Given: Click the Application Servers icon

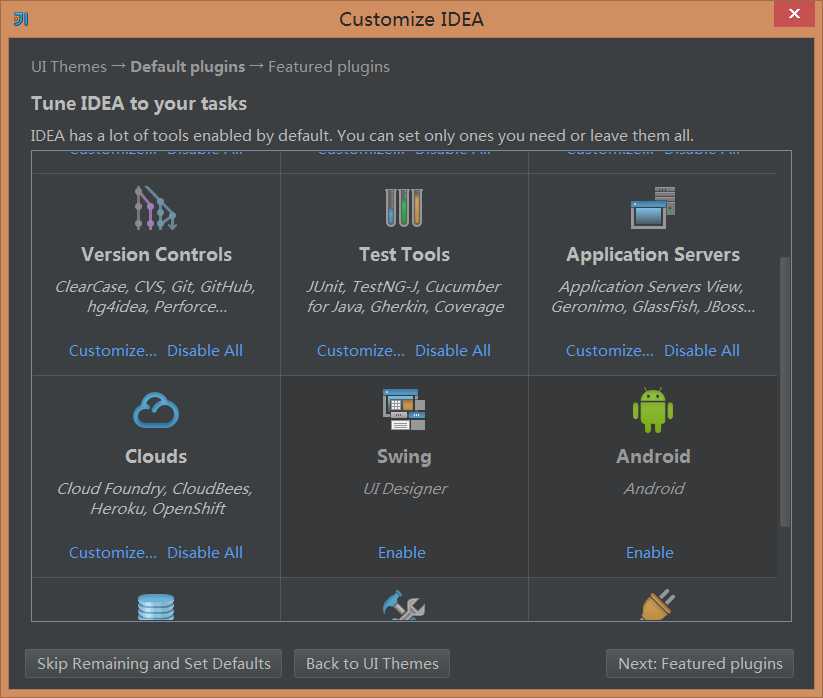Looking at the screenshot, I should pos(653,208).
